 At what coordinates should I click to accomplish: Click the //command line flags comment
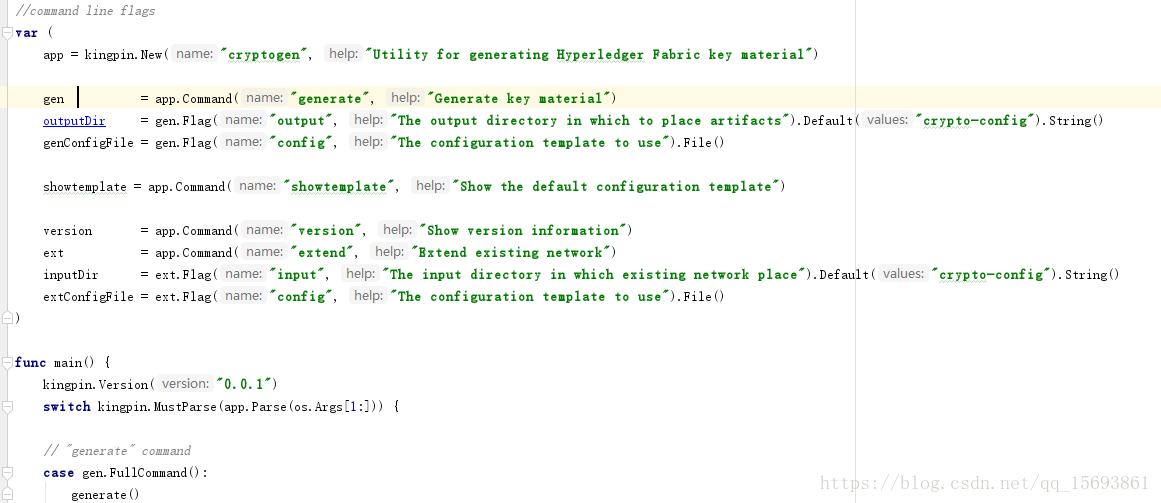tap(85, 11)
